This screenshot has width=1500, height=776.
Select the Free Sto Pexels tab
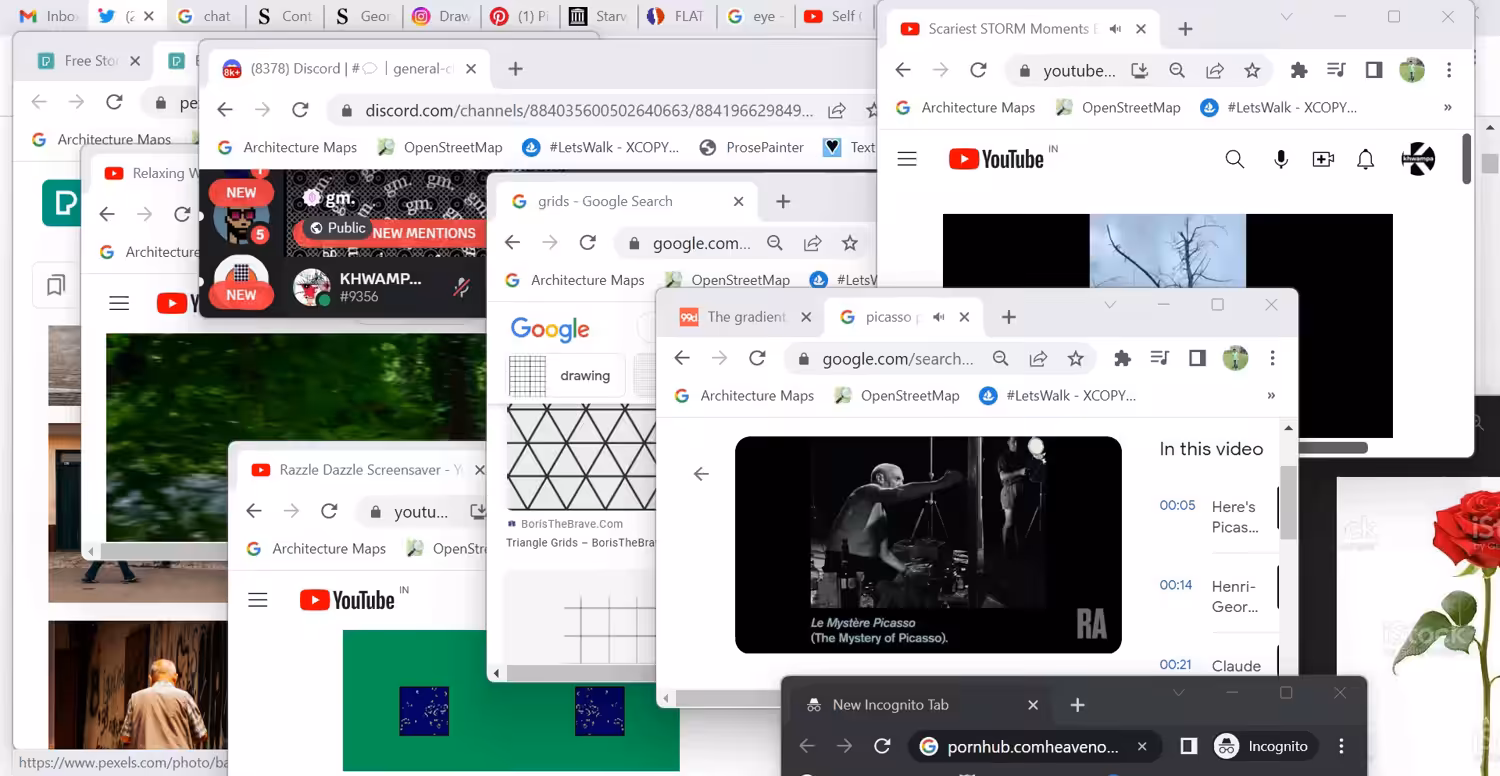point(89,61)
